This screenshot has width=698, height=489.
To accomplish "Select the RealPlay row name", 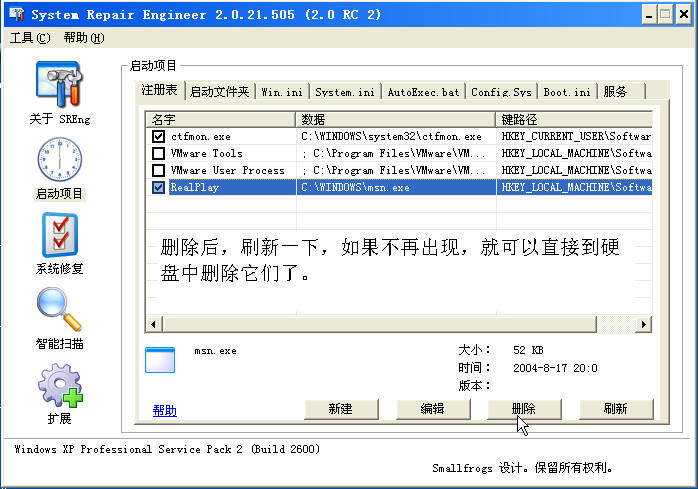I will coord(195,187).
